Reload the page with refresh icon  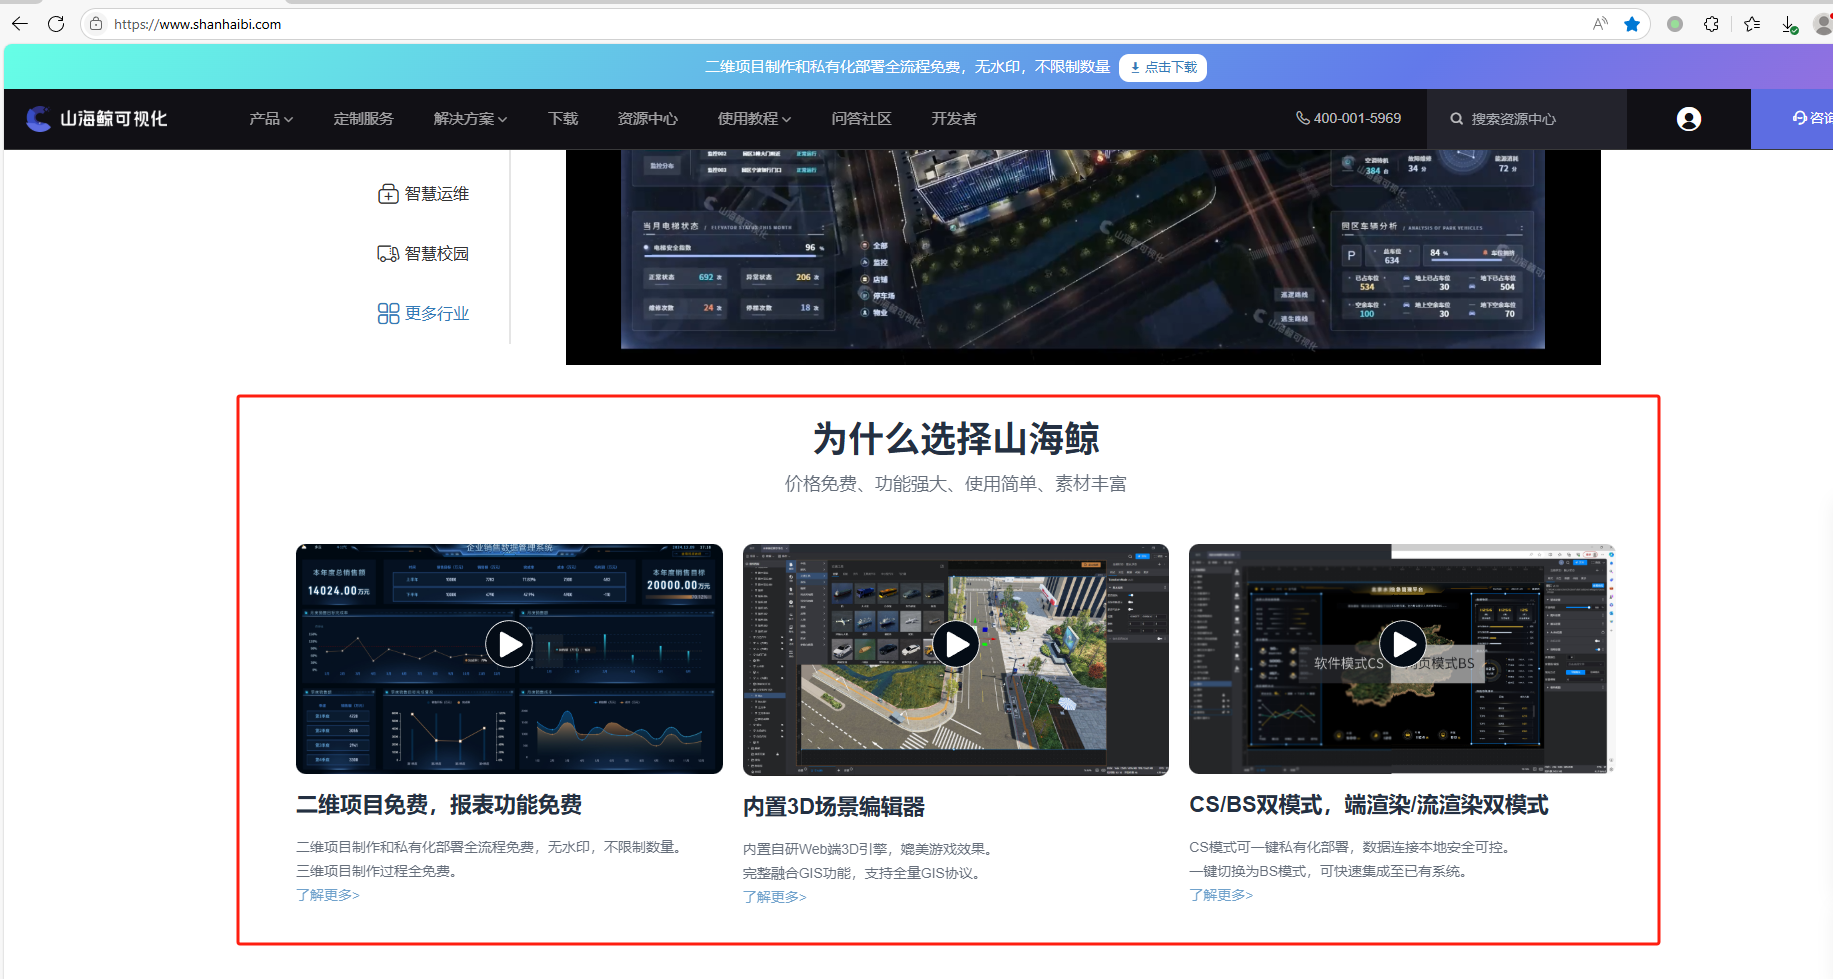tap(56, 24)
